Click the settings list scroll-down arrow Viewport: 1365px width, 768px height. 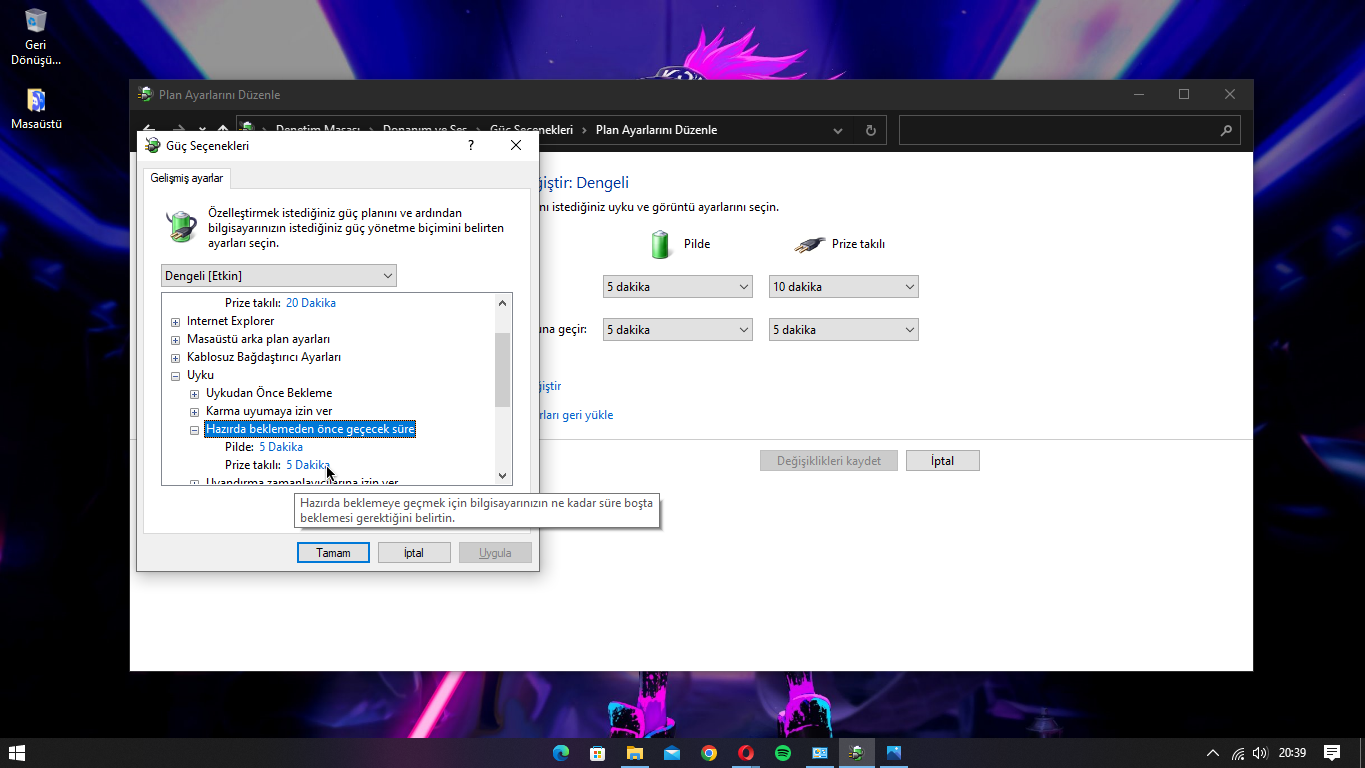(x=503, y=476)
